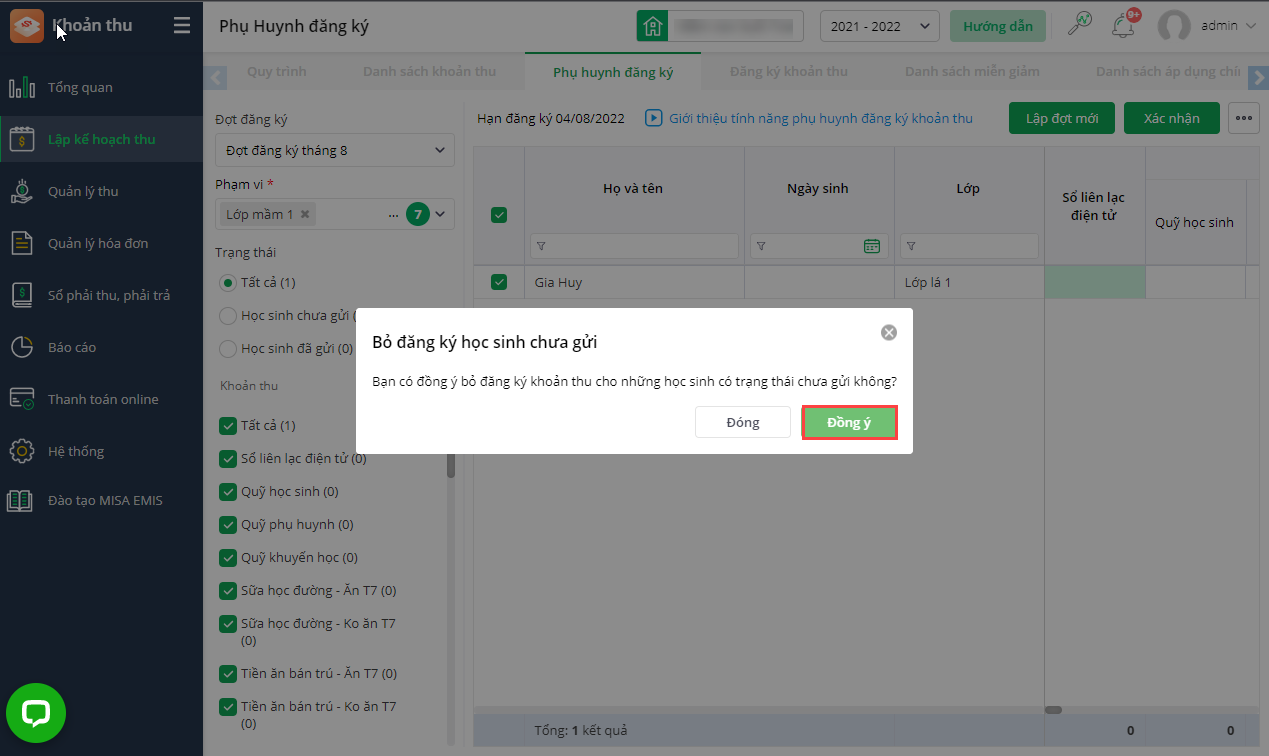Viewport: 1269px width, 756px height.
Task: Click the search analytics magnifier icon
Action: pos(1080,25)
